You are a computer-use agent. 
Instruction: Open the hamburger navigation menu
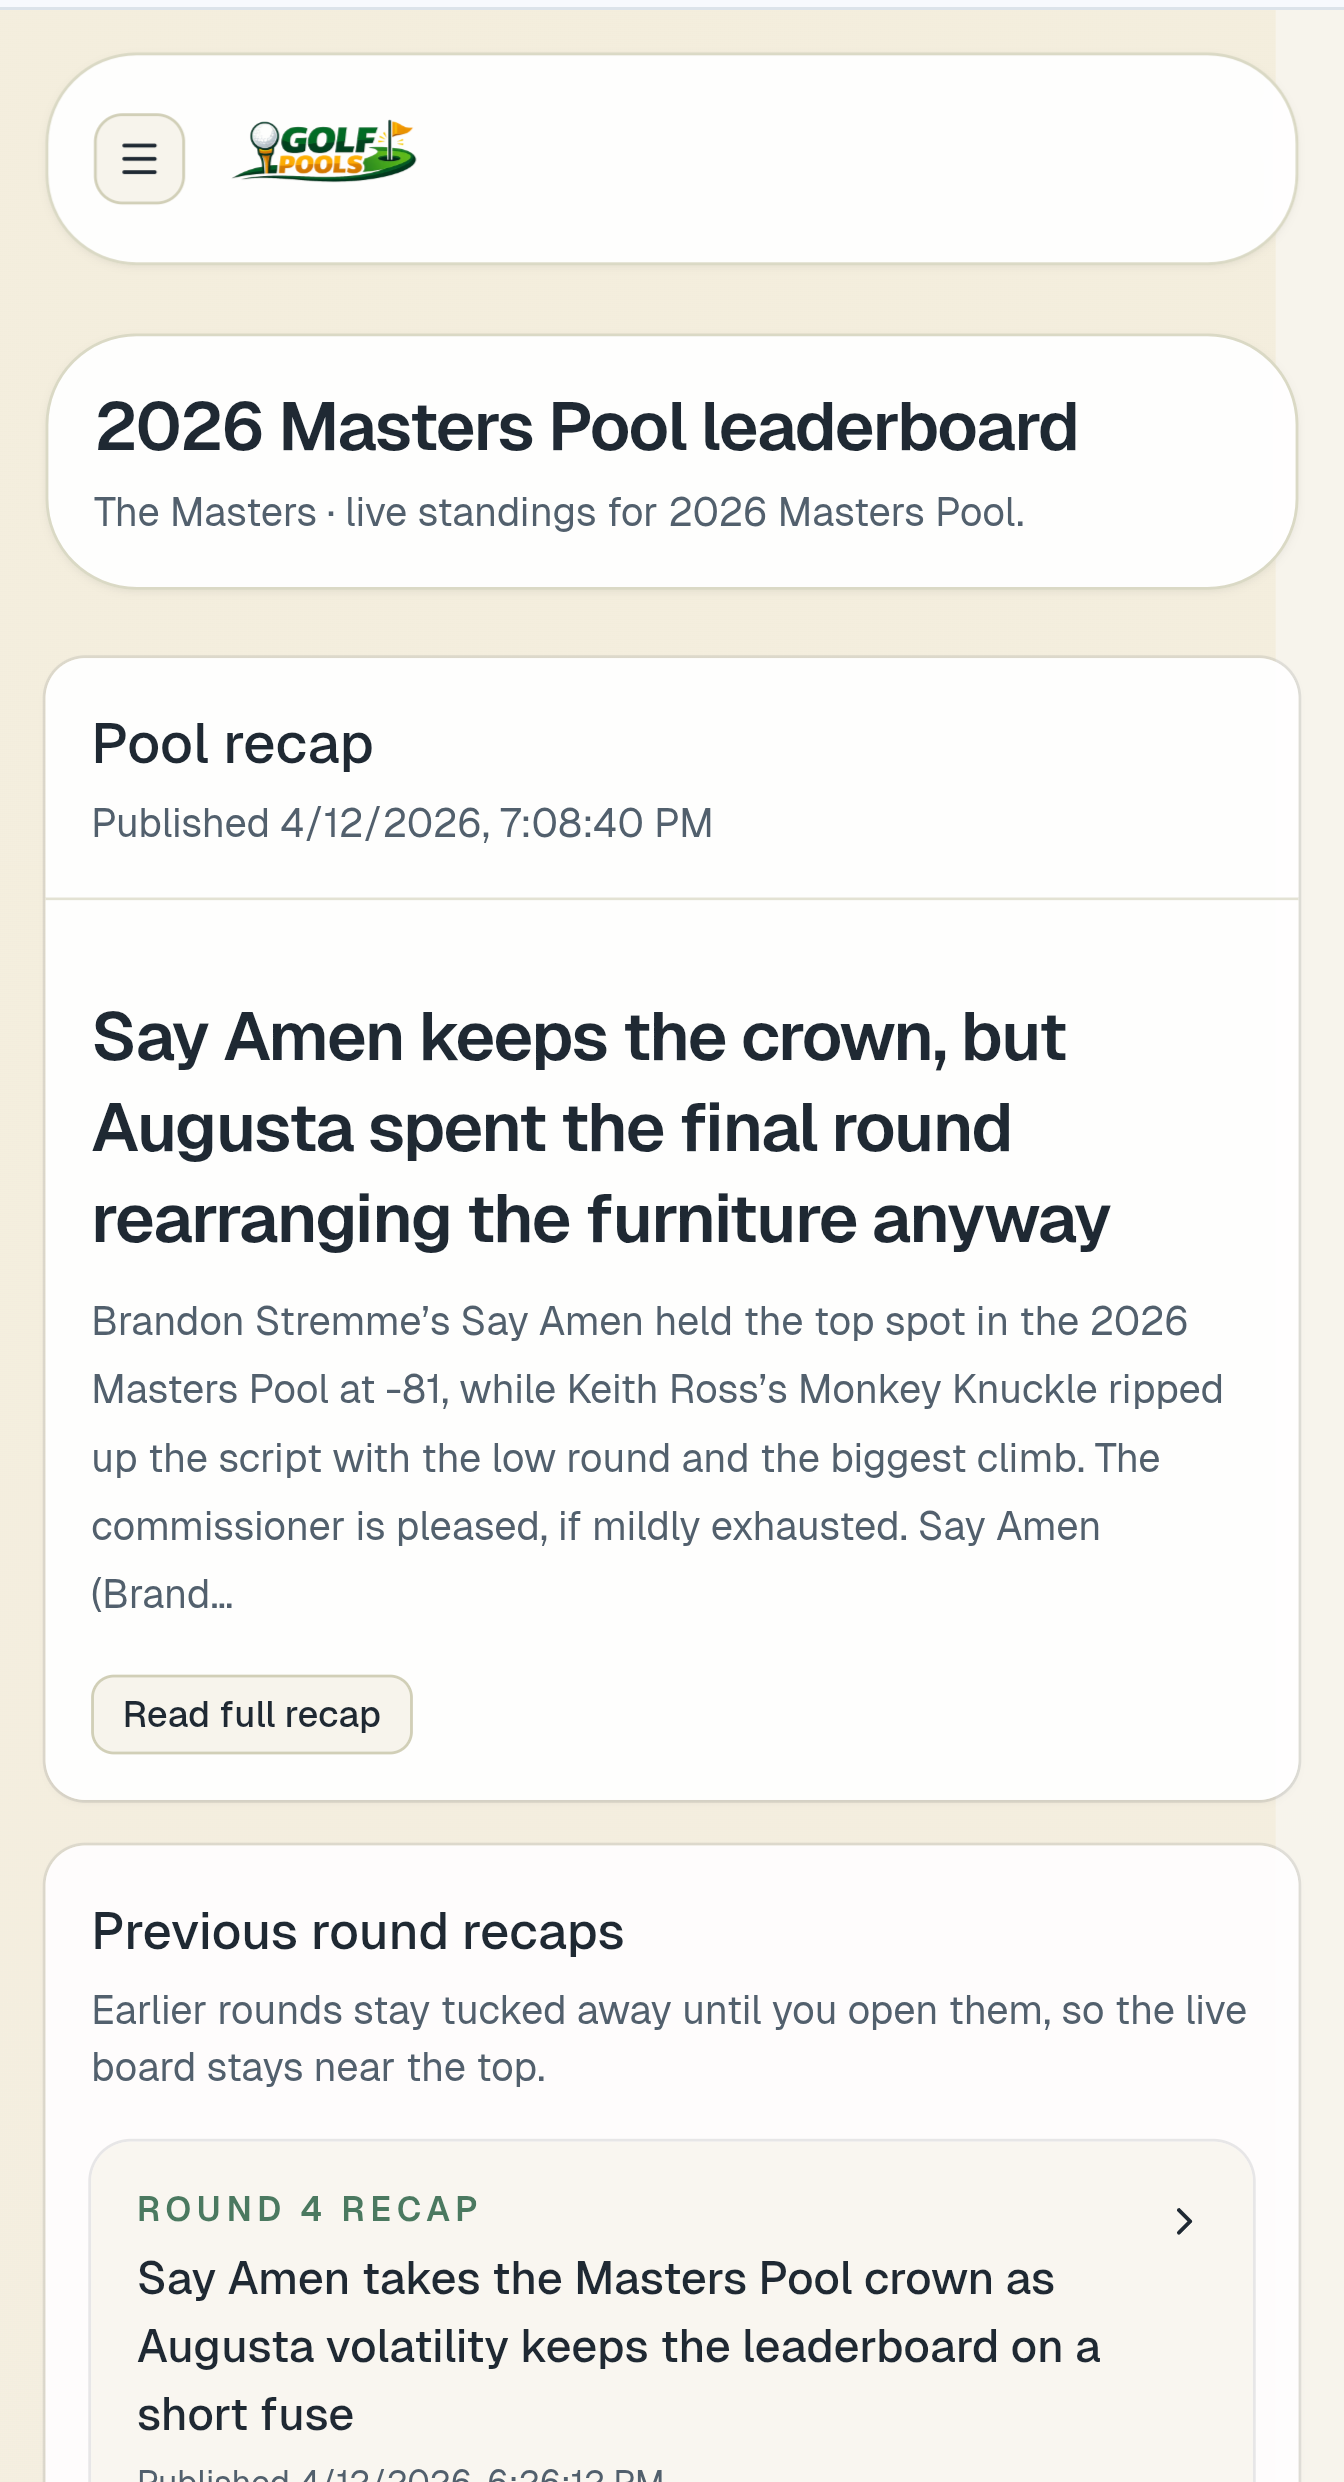[x=138, y=157]
